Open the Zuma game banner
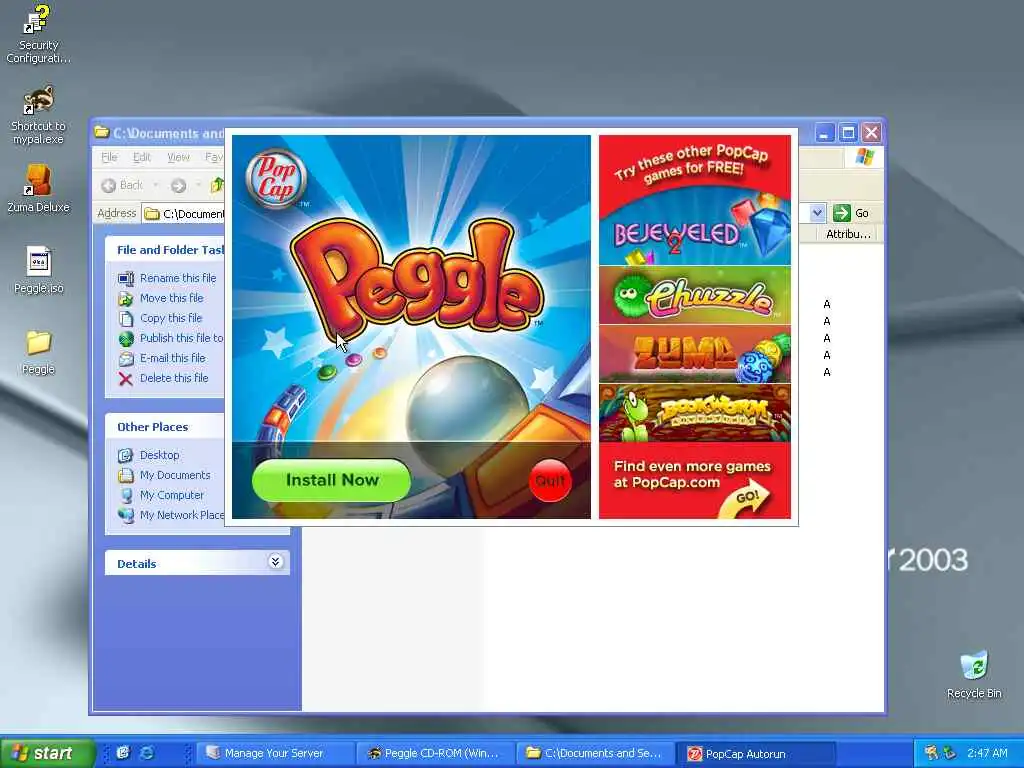Viewport: 1024px width, 768px height. pyautogui.click(x=695, y=354)
